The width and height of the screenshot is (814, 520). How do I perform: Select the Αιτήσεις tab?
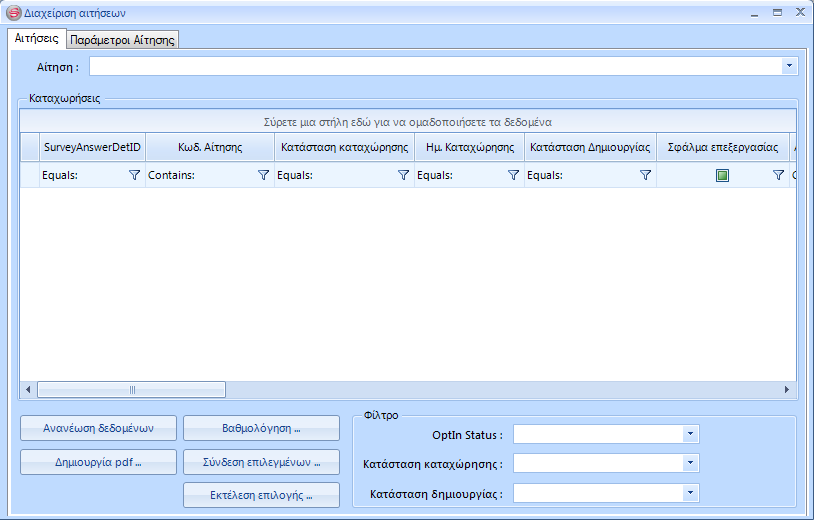pos(37,38)
